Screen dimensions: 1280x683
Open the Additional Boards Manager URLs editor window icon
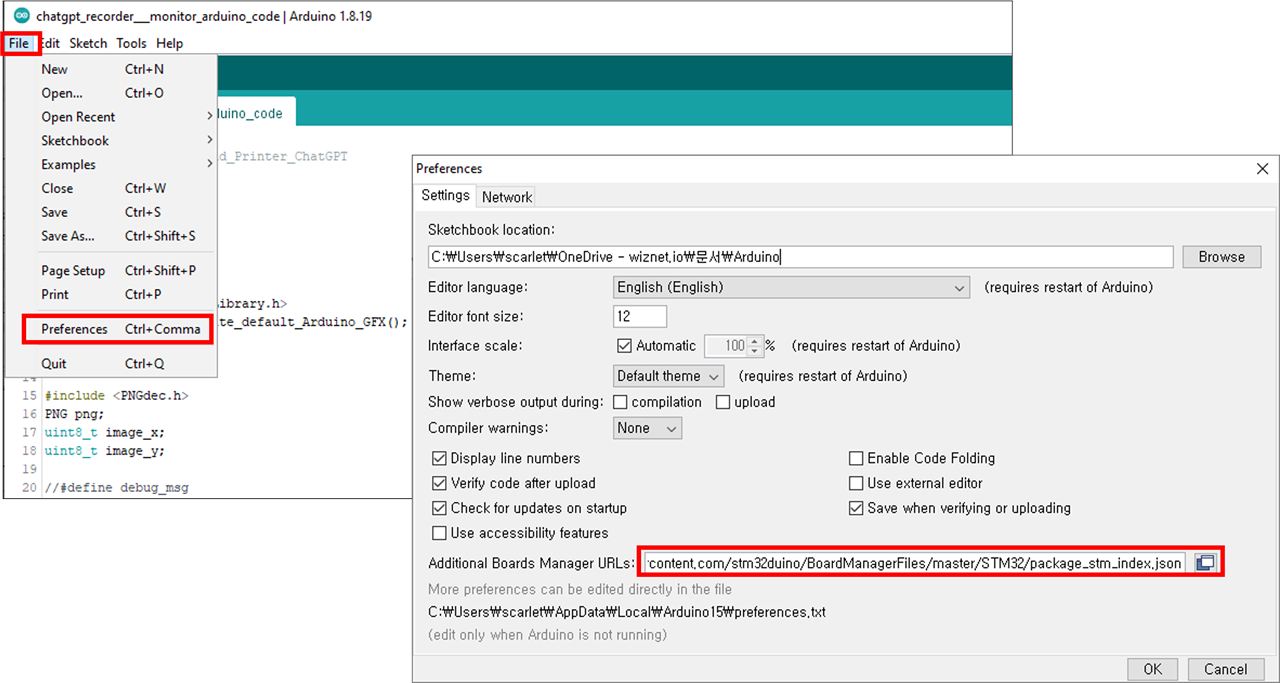point(1206,563)
